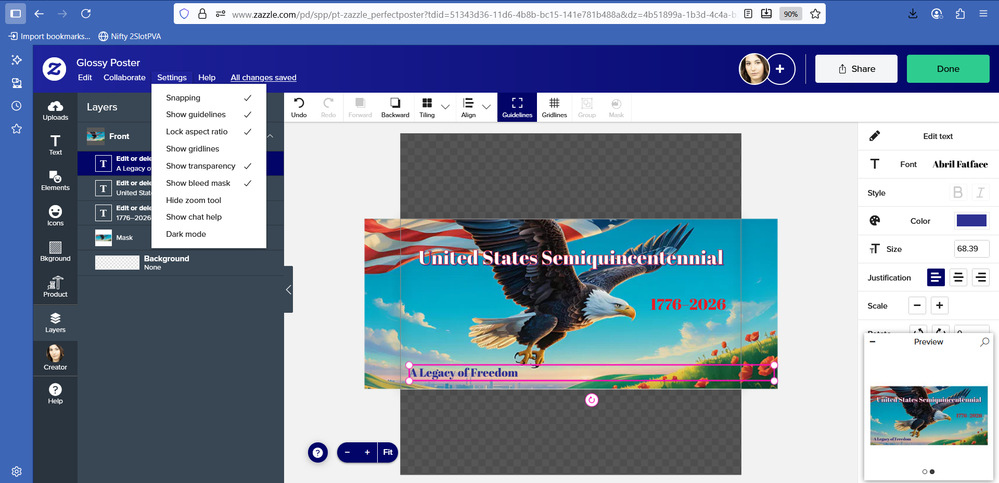Select the Text tool in sidebar

[55, 145]
